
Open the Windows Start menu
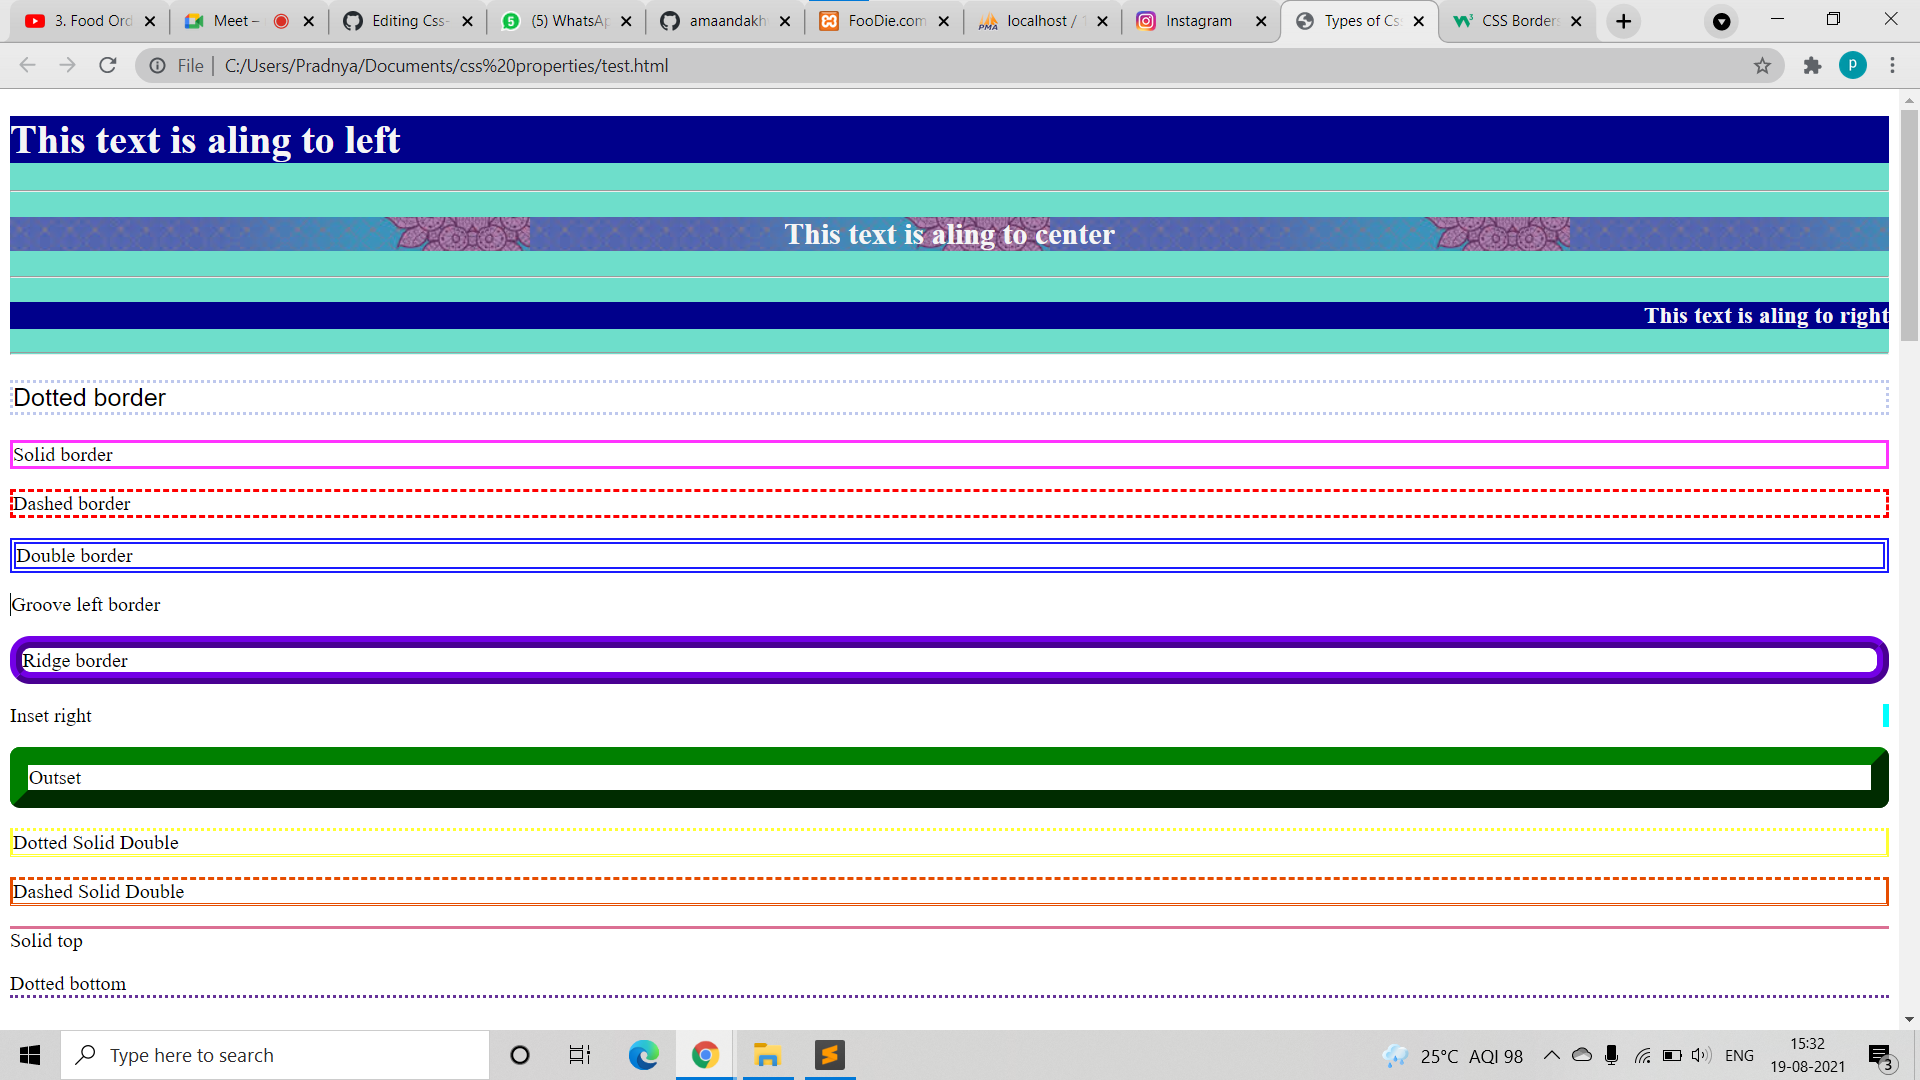[30, 1055]
